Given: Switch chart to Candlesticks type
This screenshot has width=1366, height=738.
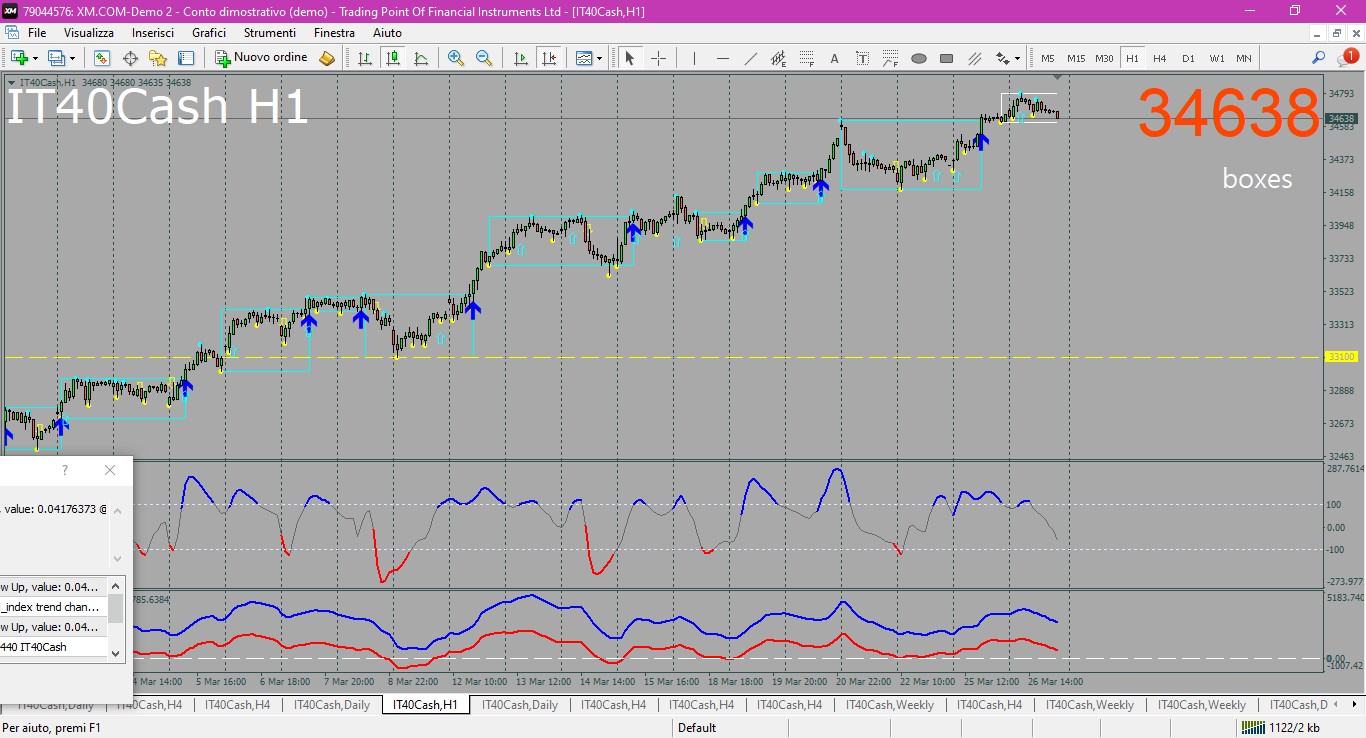Looking at the screenshot, I should pyautogui.click(x=393, y=58).
